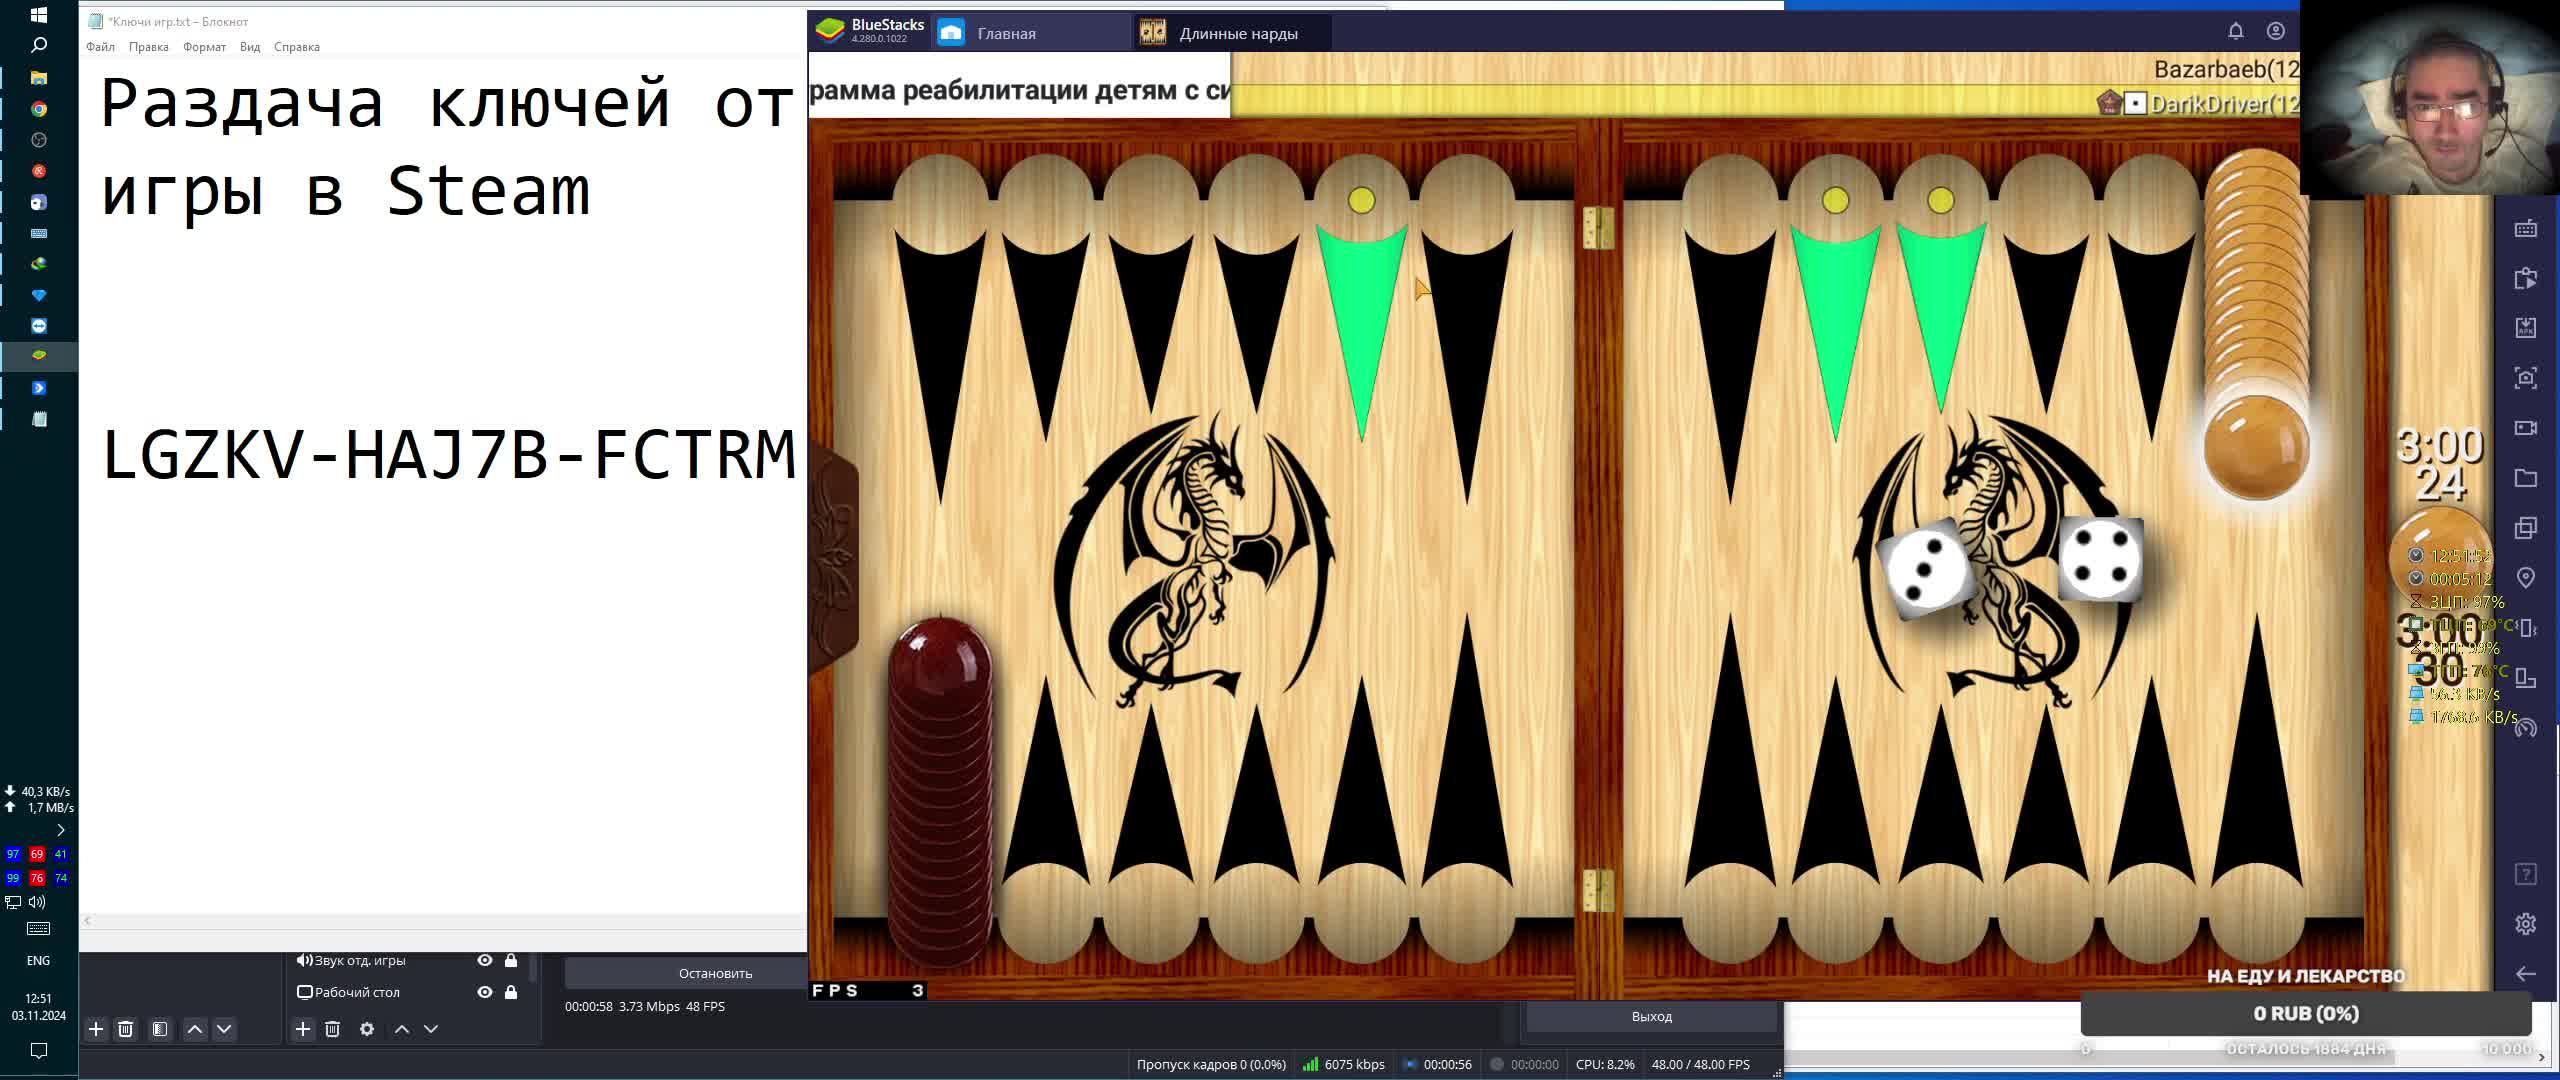Click BlueStacks notification bell

point(2236,32)
